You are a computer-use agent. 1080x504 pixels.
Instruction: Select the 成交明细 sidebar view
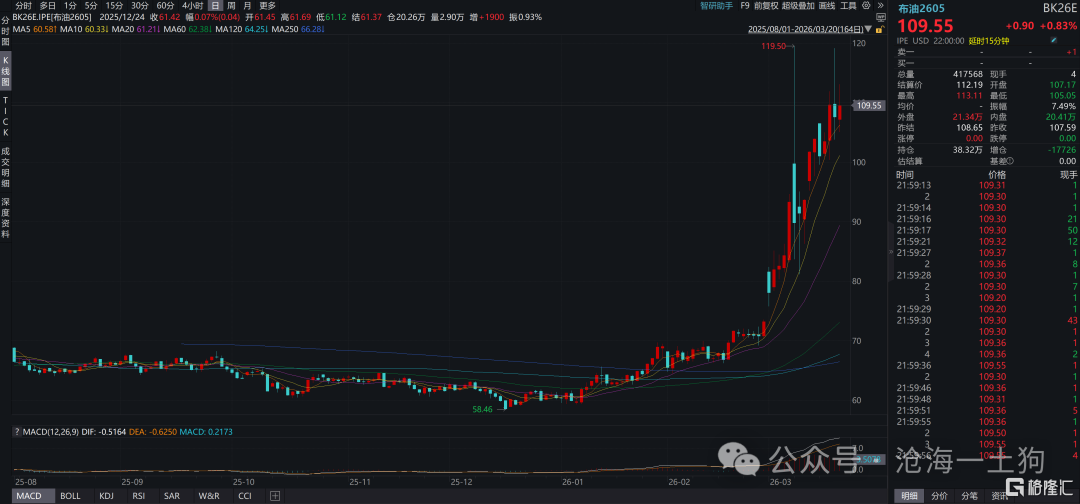click(6, 168)
